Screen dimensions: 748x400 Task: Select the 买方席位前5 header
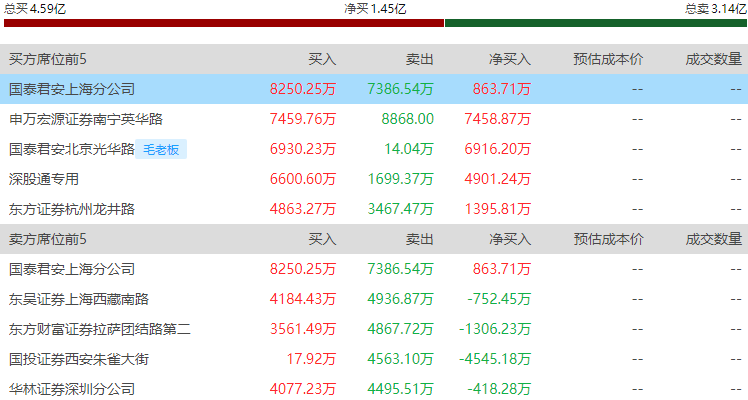pyautogui.click(x=48, y=59)
